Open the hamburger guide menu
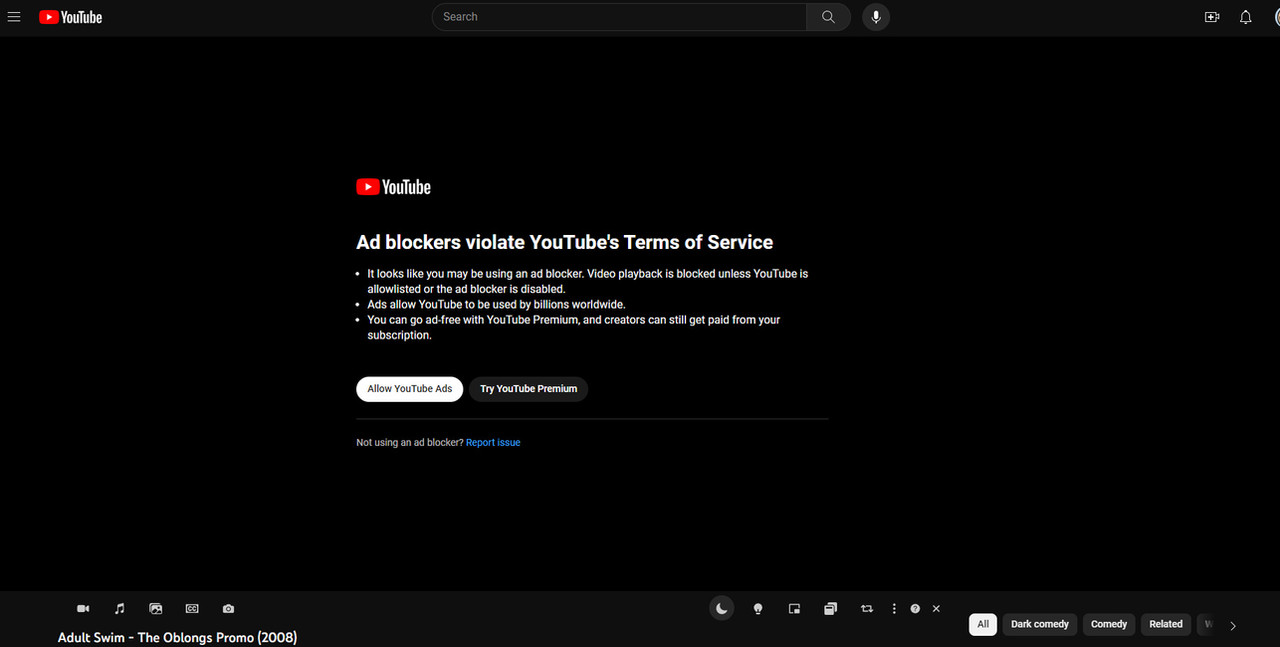1280x647 pixels. 14,17
